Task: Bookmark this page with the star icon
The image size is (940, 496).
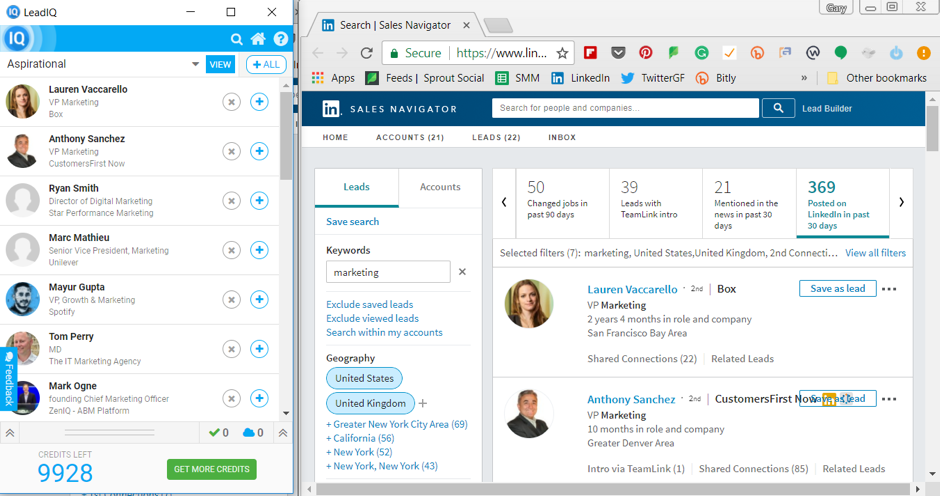Action: [562, 53]
